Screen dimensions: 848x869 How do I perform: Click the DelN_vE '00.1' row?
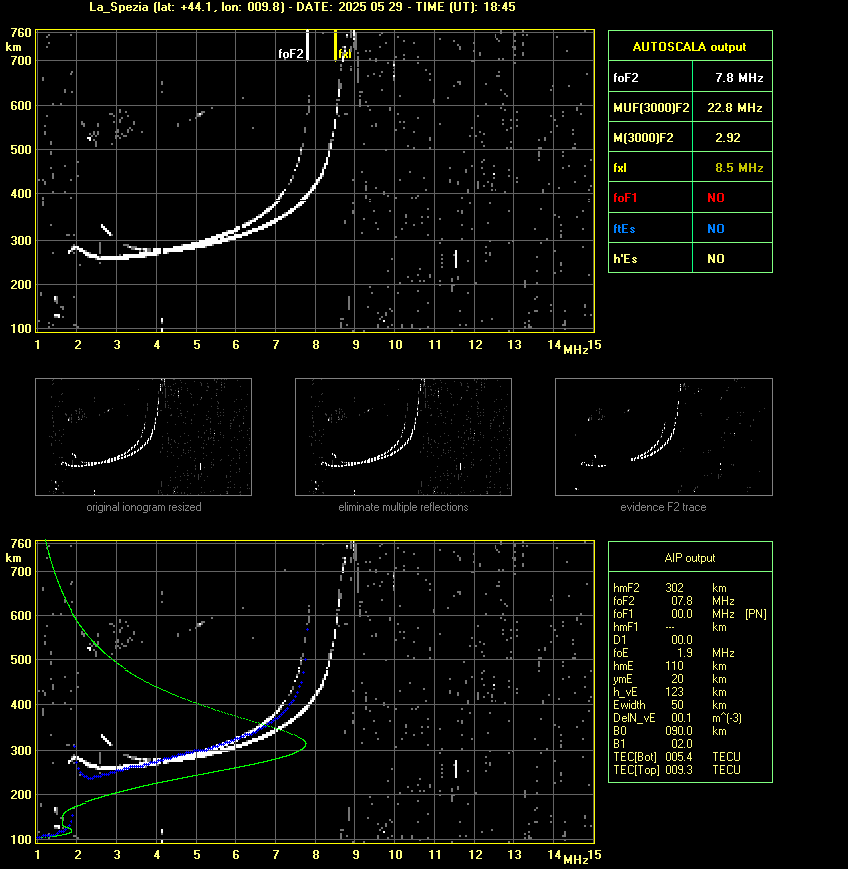coord(677,718)
